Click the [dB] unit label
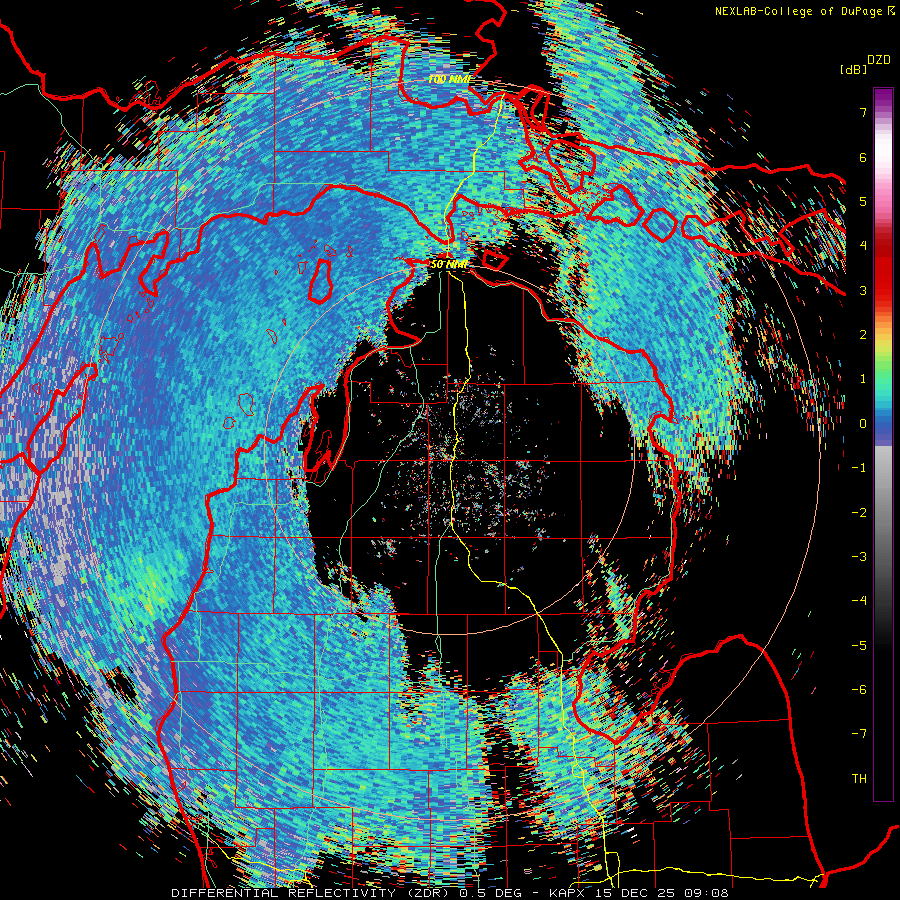The height and width of the screenshot is (900, 900). 853,69
